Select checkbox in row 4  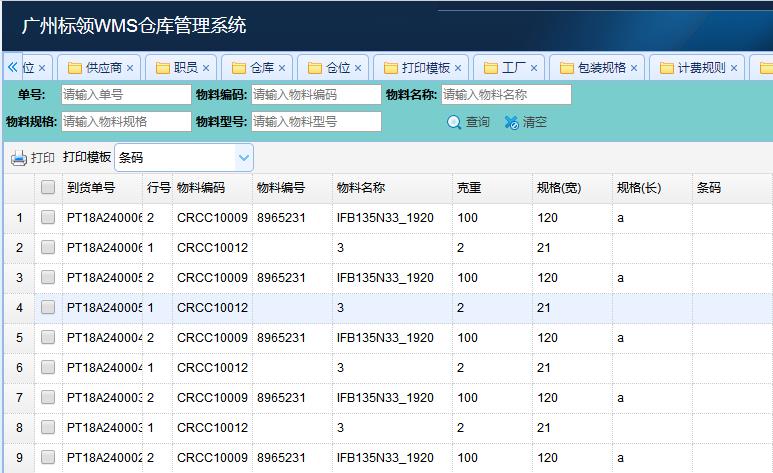[48, 307]
